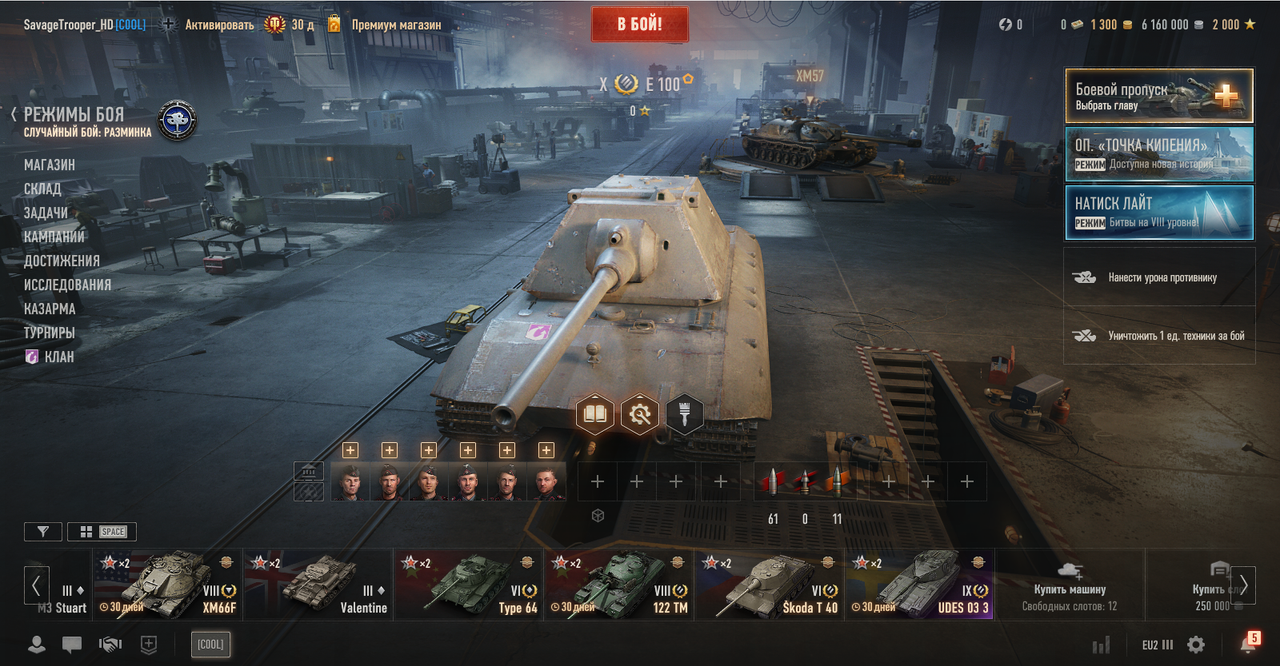Open the Боевой пропуск banner
Viewport: 1280px width, 666px height.
coord(1159,96)
